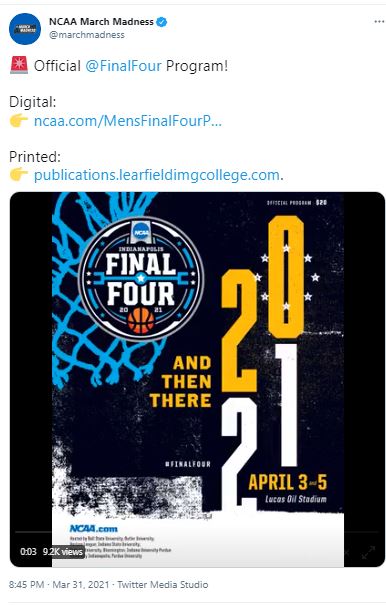Screen dimensions: 386x605
Task: Open the ncaa.com/MensFinalFourP... link
Action: pos(128,121)
